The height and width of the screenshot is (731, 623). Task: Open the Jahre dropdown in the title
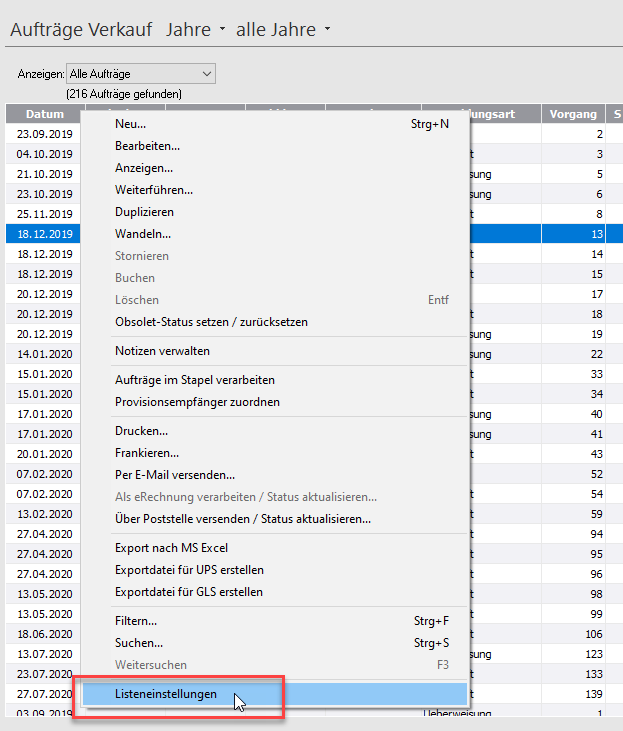coord(196,30)
